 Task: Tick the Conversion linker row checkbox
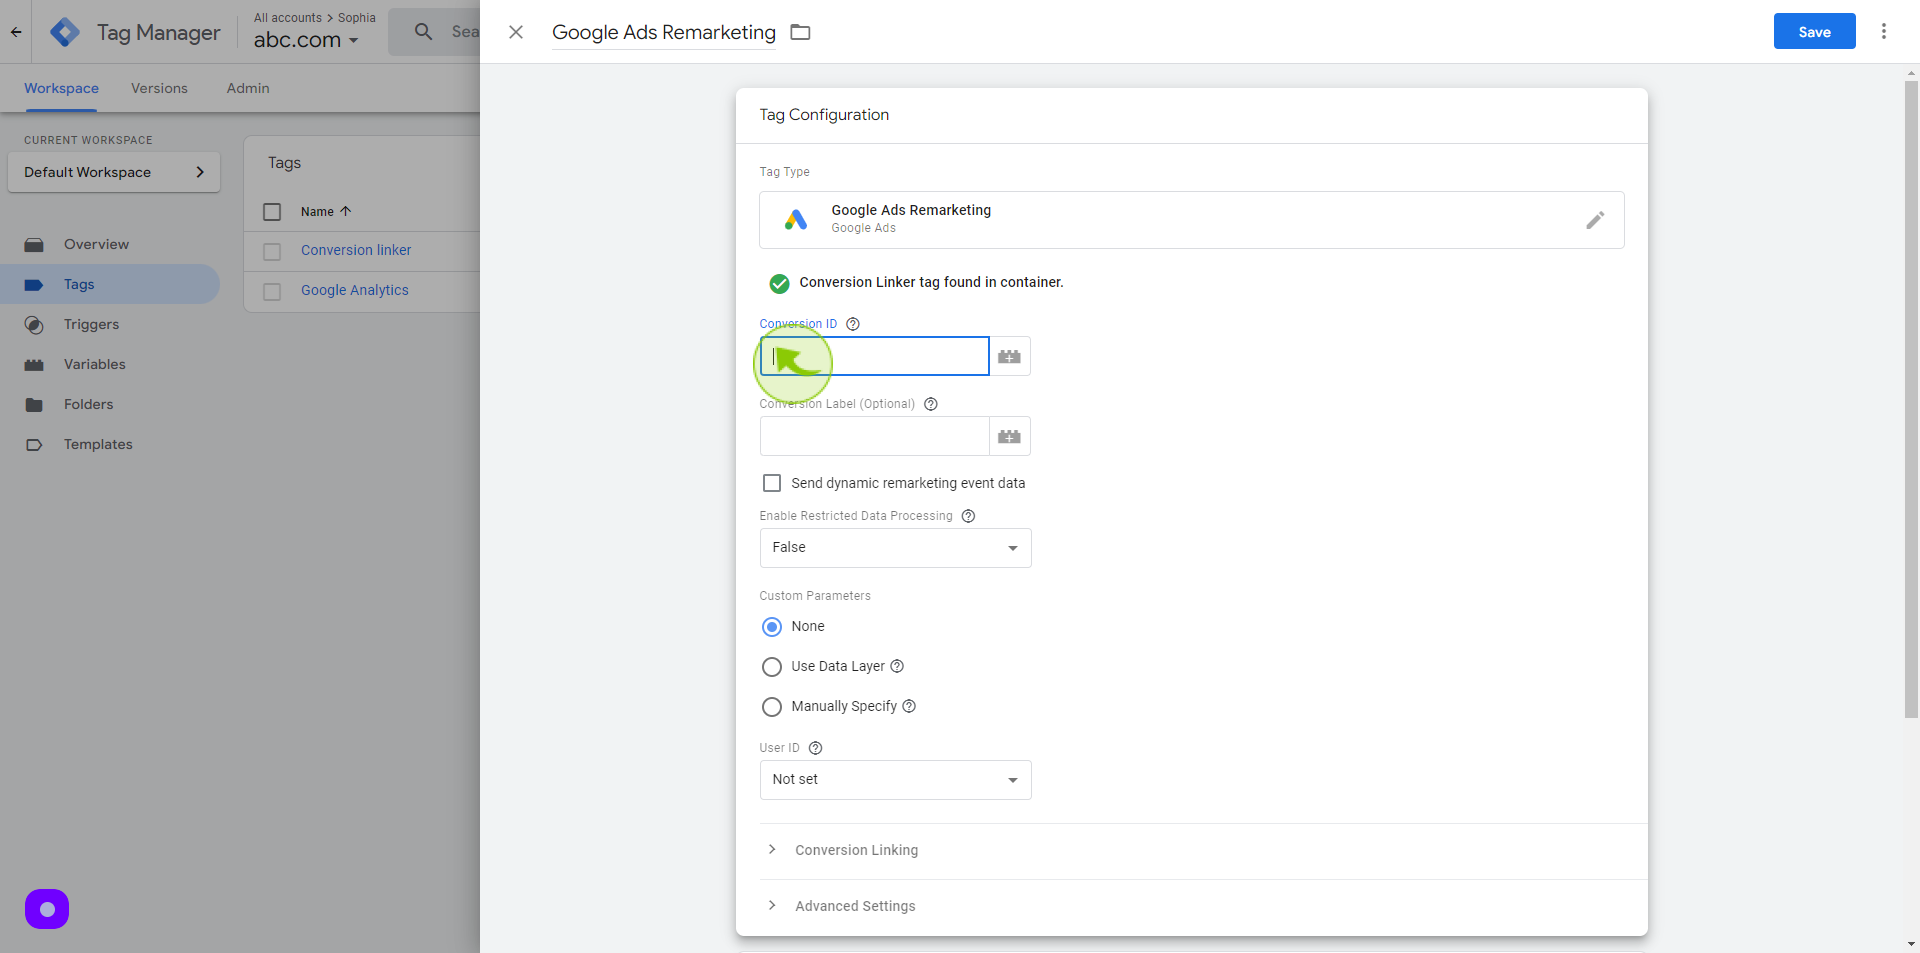click(272, 252)
